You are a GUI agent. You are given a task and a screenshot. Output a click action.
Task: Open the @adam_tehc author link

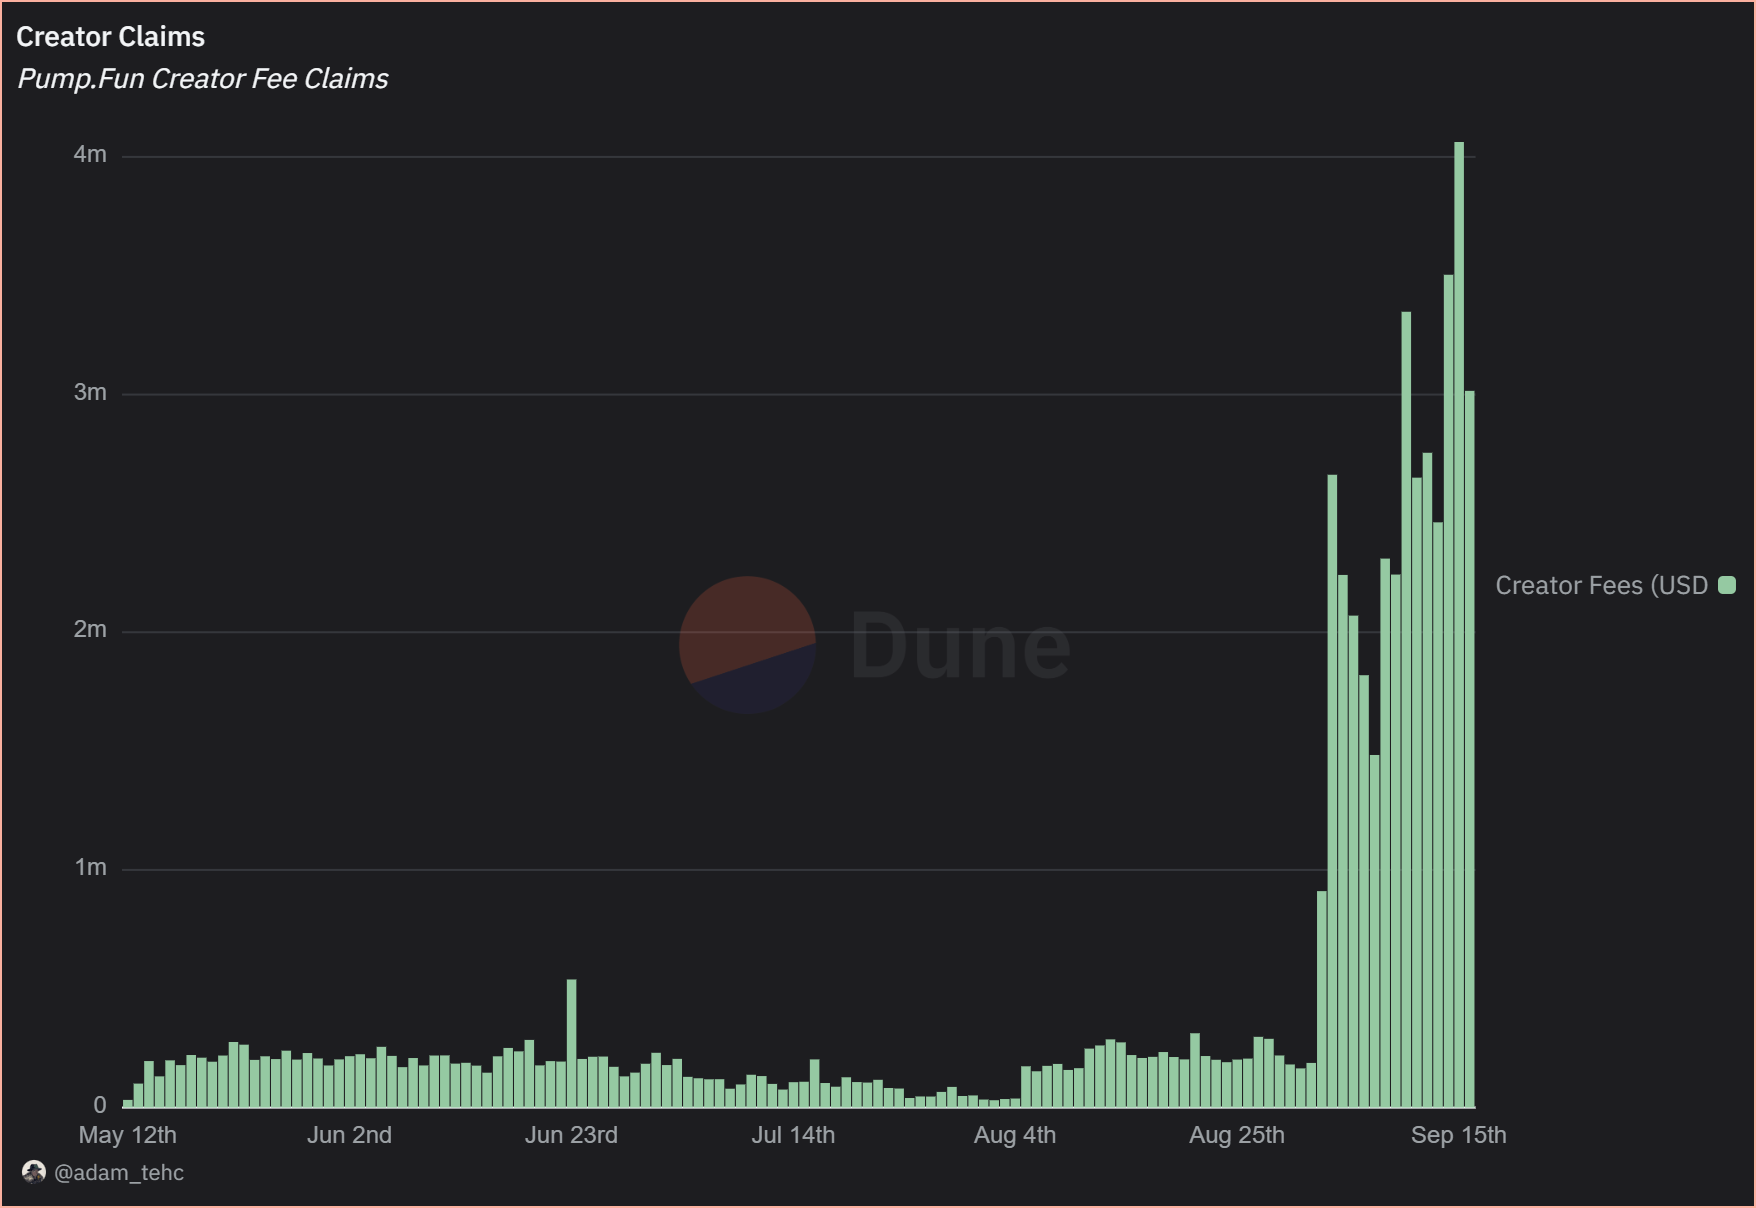coord(120,1172)
